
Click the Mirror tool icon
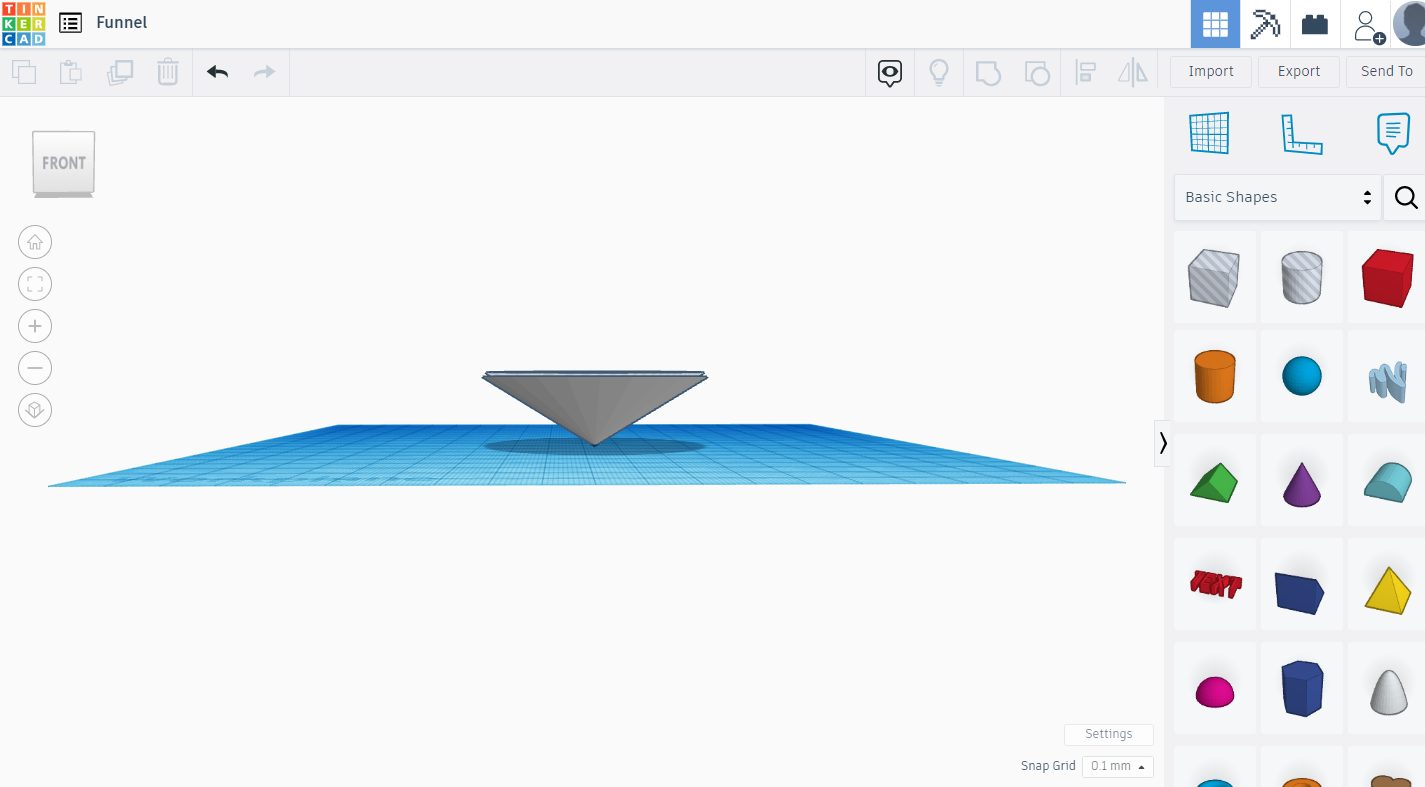[x=1132, y=72]
